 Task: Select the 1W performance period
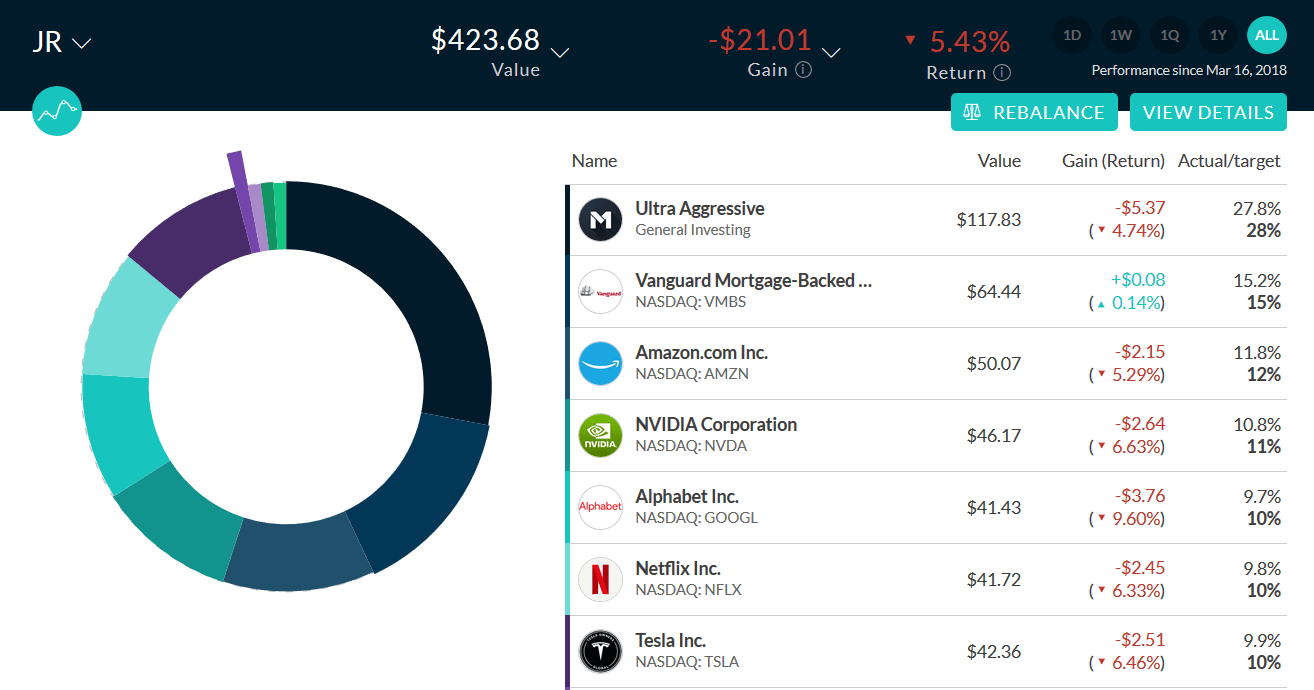click(x=1120, y=35)
